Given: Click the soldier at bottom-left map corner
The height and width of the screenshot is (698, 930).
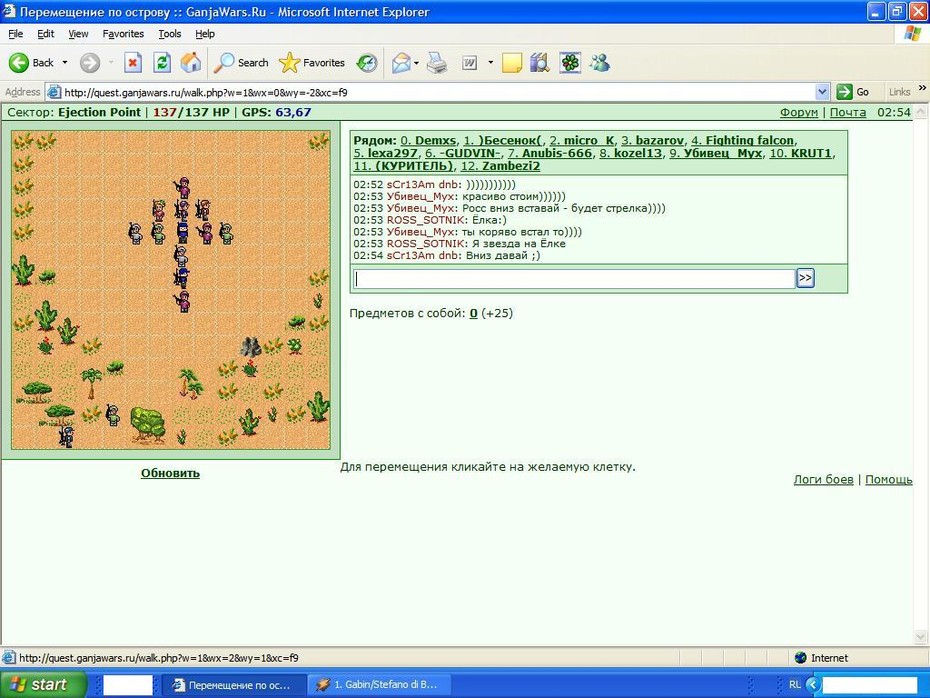Looking at the screenshot, I should pyautogui.click(x=66, y=436).
